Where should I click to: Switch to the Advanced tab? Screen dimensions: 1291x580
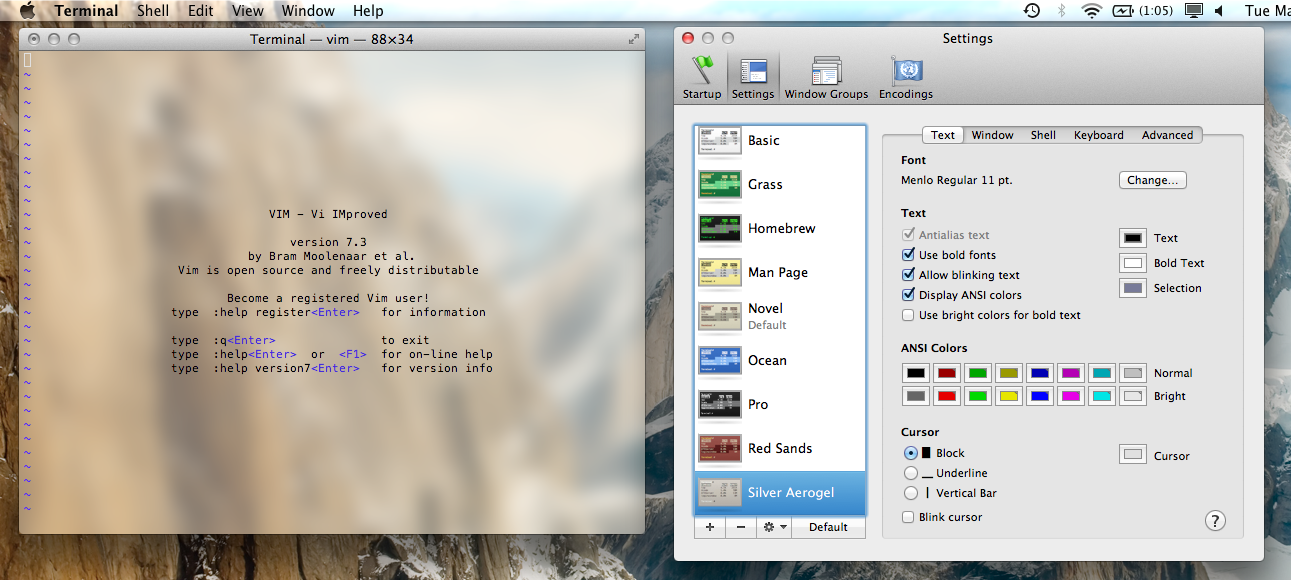(1167, 135)
